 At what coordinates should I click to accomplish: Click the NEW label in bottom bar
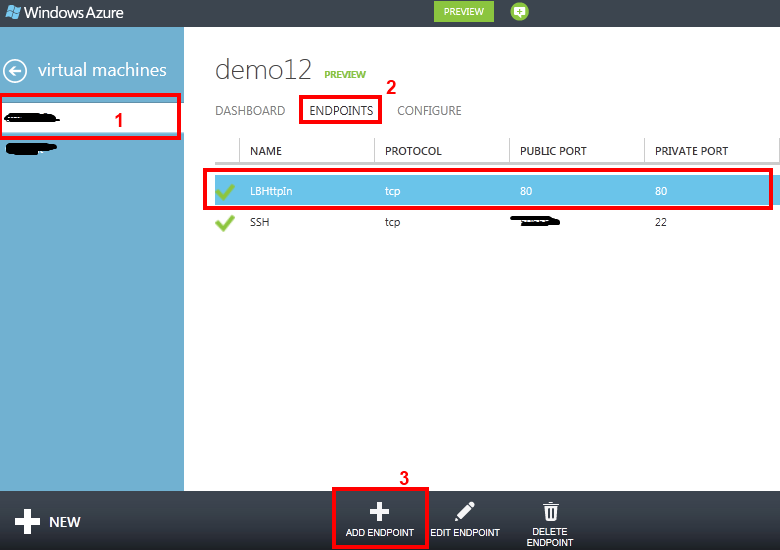[x=65, y=522]
